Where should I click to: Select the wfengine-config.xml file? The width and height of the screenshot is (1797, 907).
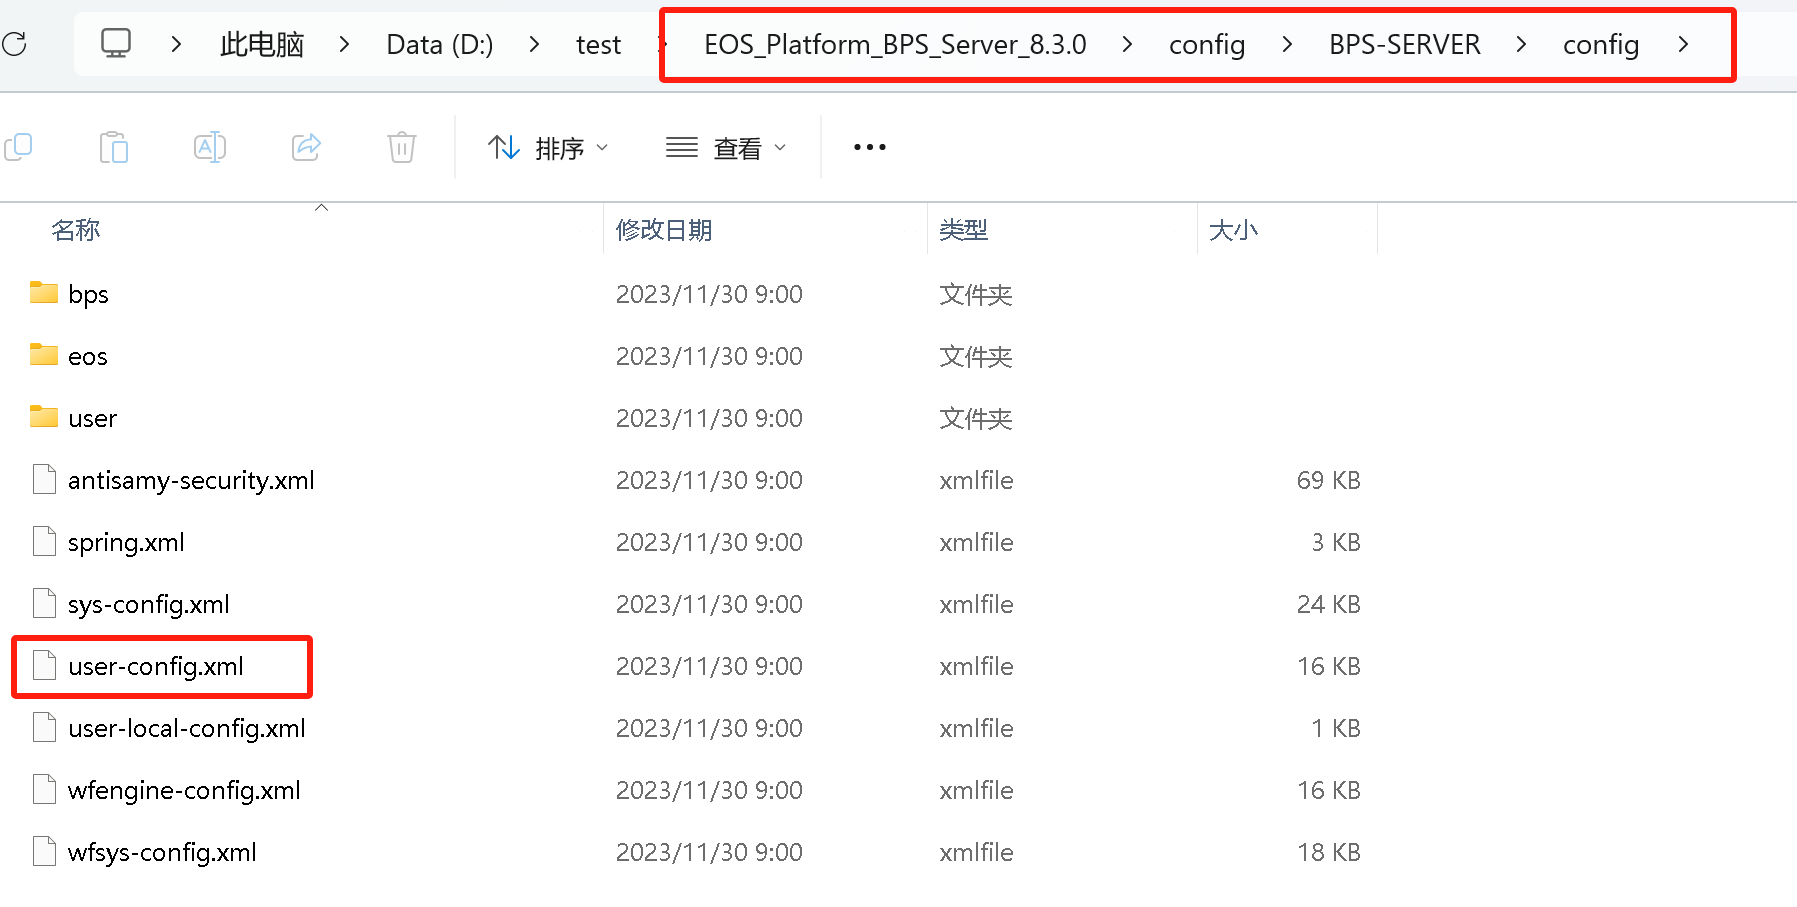tap(184, 790)
